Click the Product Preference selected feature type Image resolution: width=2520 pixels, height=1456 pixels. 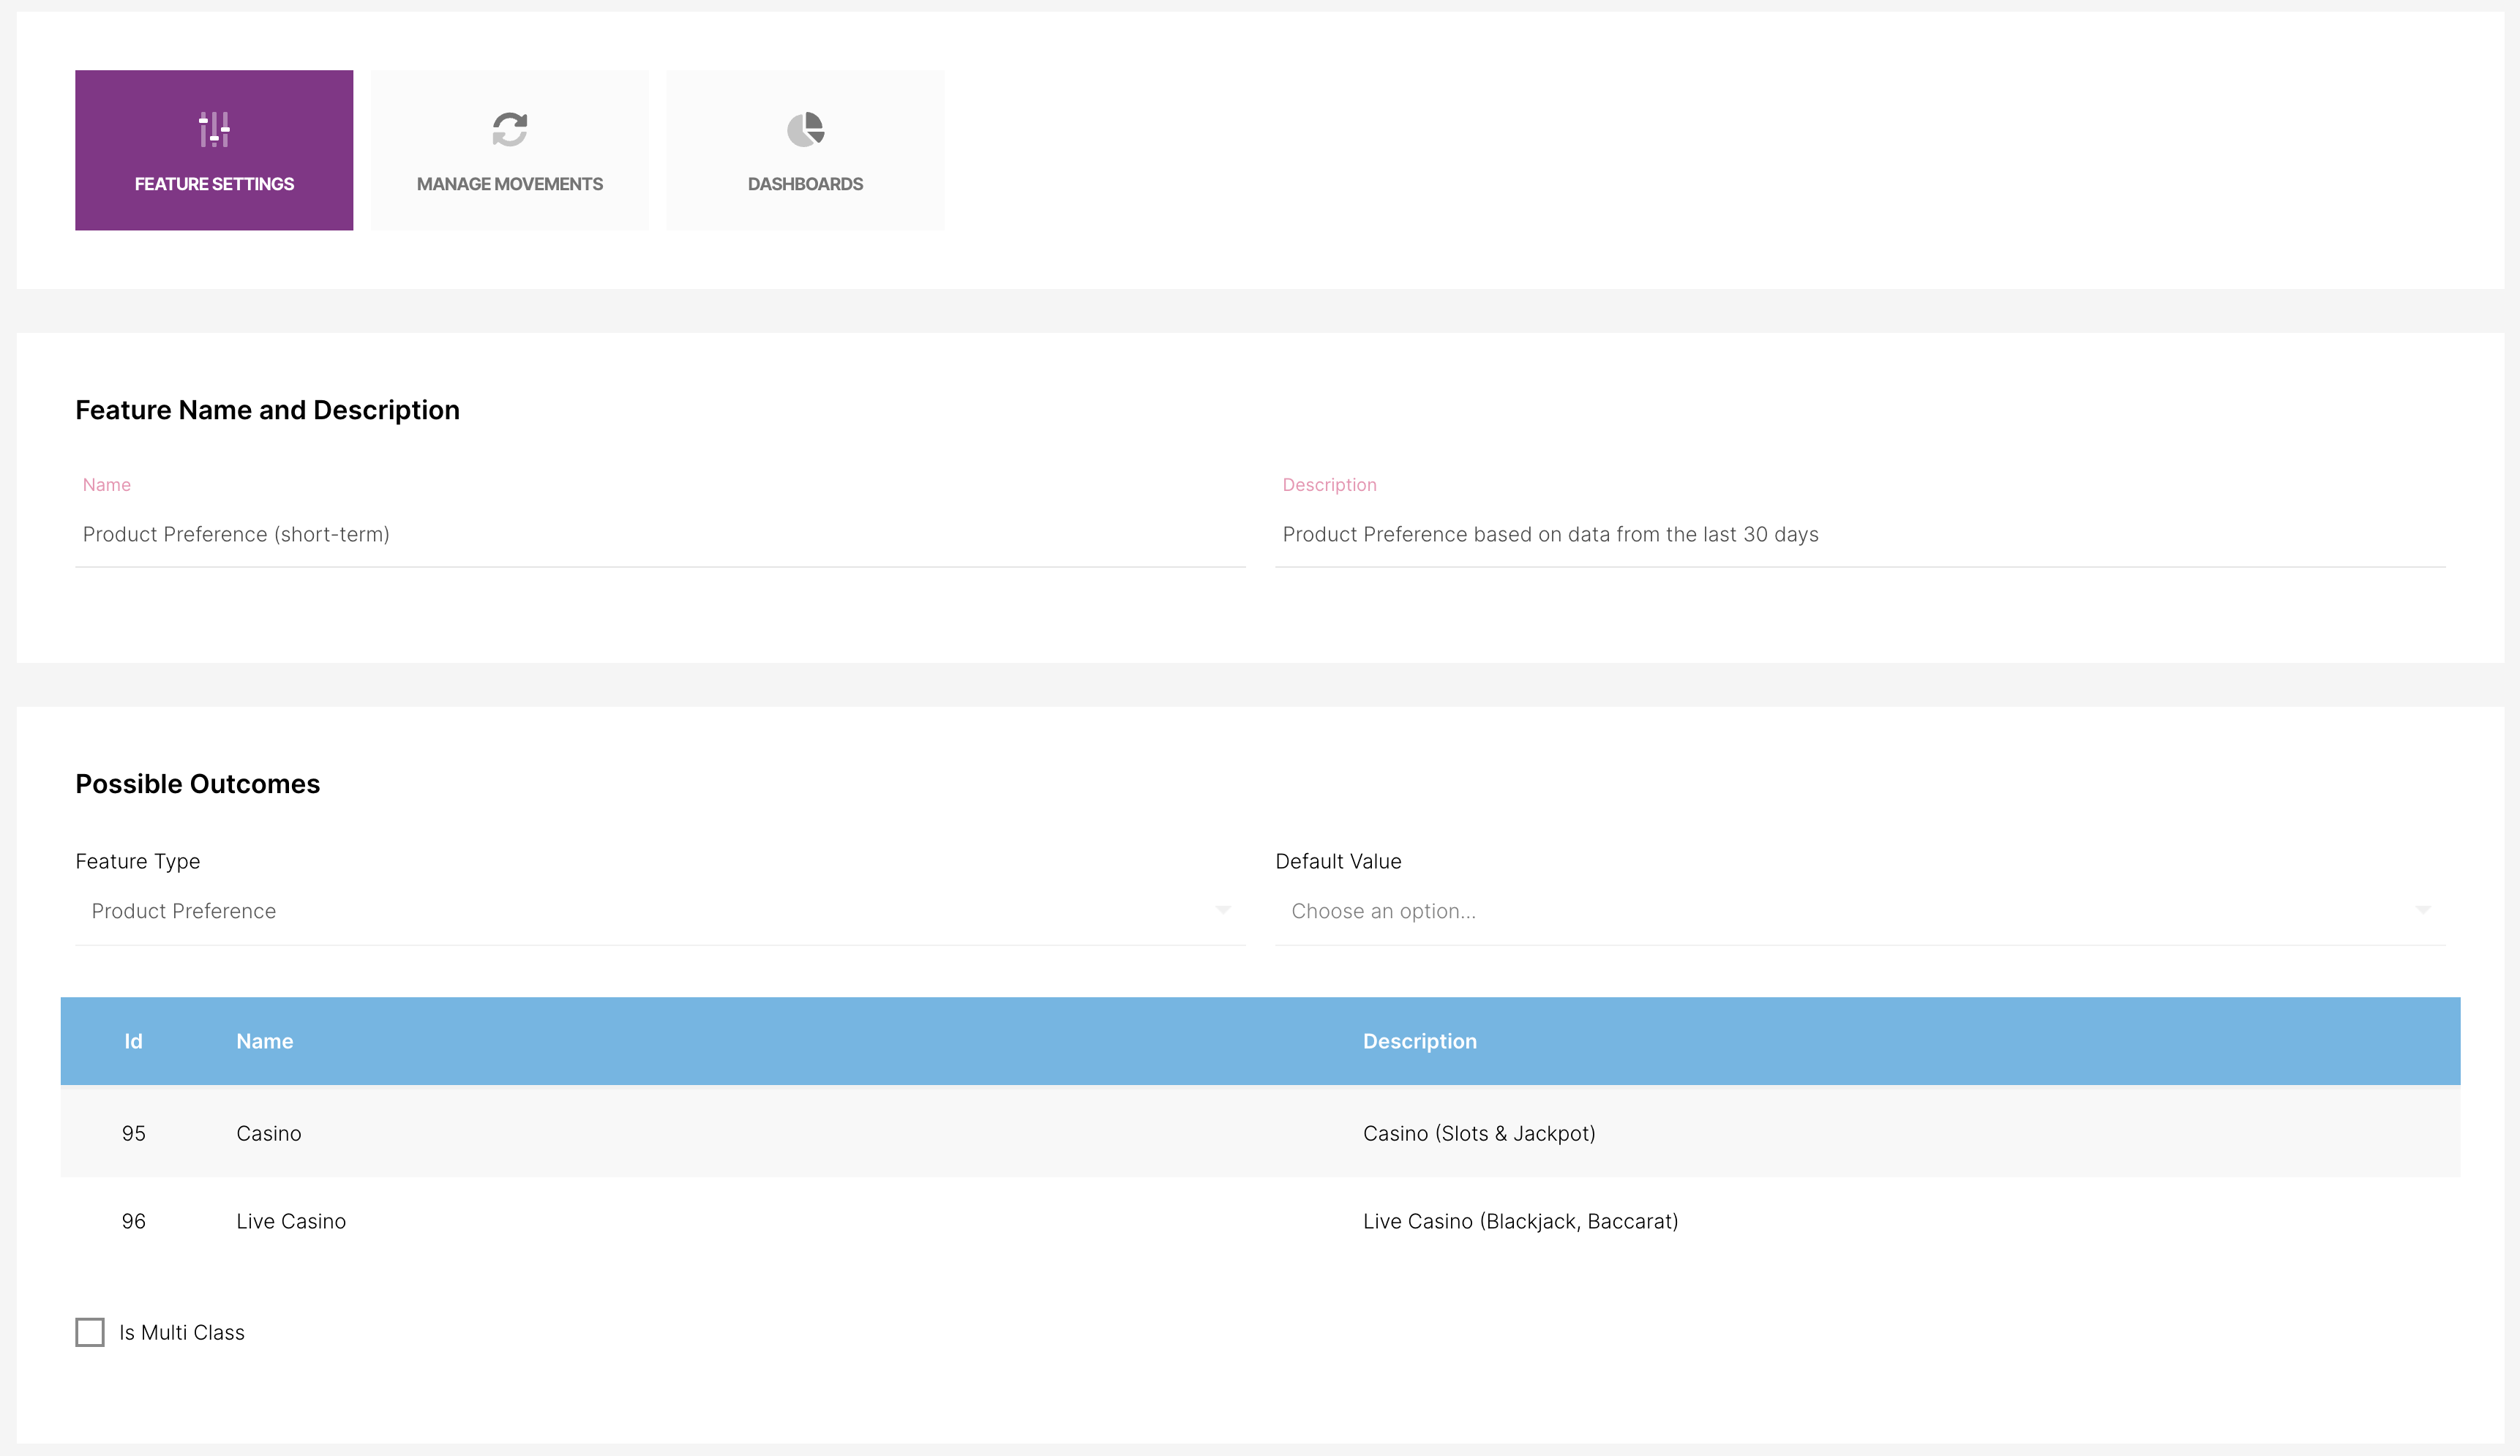[x=184, y=911]
